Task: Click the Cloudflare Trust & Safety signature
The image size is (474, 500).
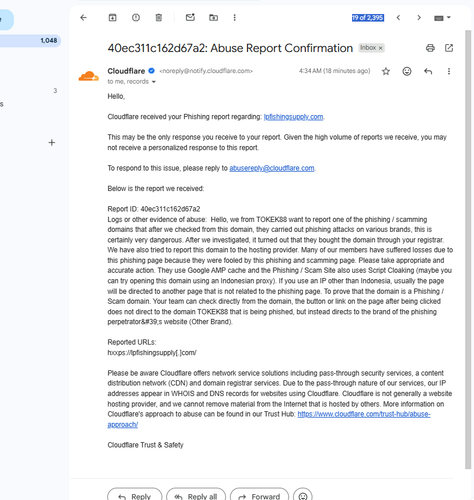Action: pyautogui.click(x=145, y=445)
